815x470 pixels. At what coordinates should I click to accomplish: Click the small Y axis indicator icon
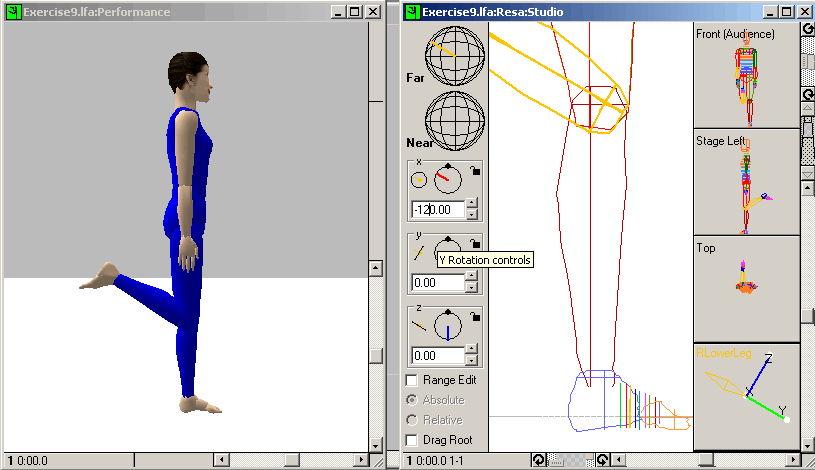(418, 253)
